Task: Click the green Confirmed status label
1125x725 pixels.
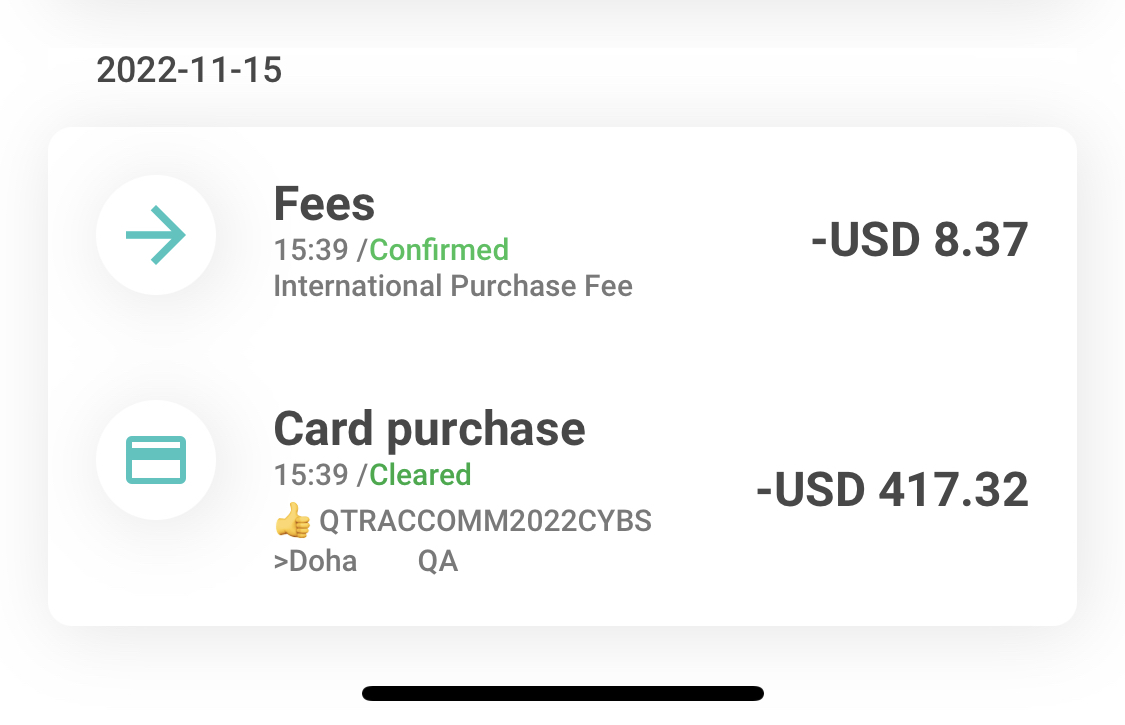Action: click(439, 250)
